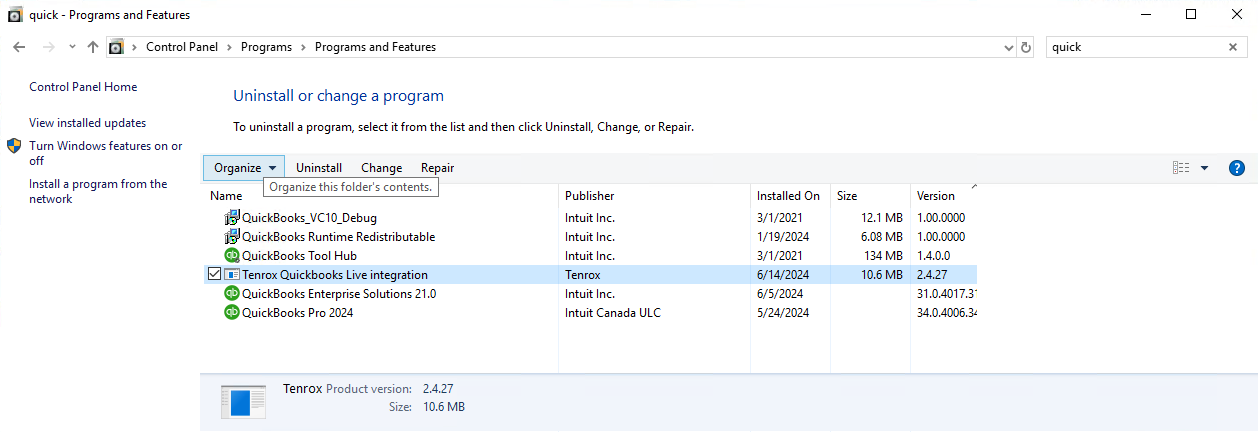The height and width of the screenshot is (432, 1258).
Task: Click the shield icon beside Windows features
Action: (15, 146)
